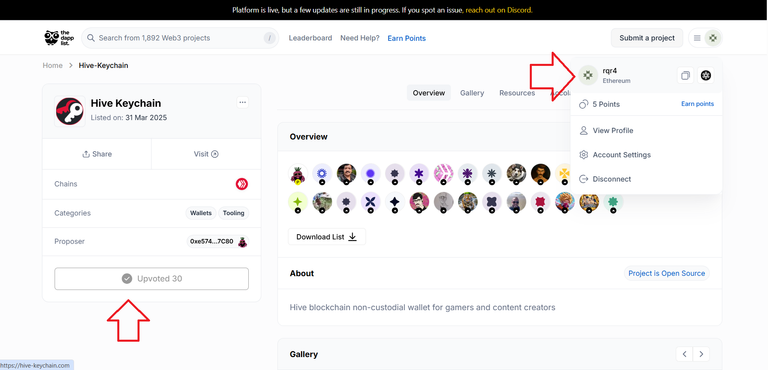Open Earn Points link in top navigation
Viewport: 768px width, 370px height.
tap(407, 38)
